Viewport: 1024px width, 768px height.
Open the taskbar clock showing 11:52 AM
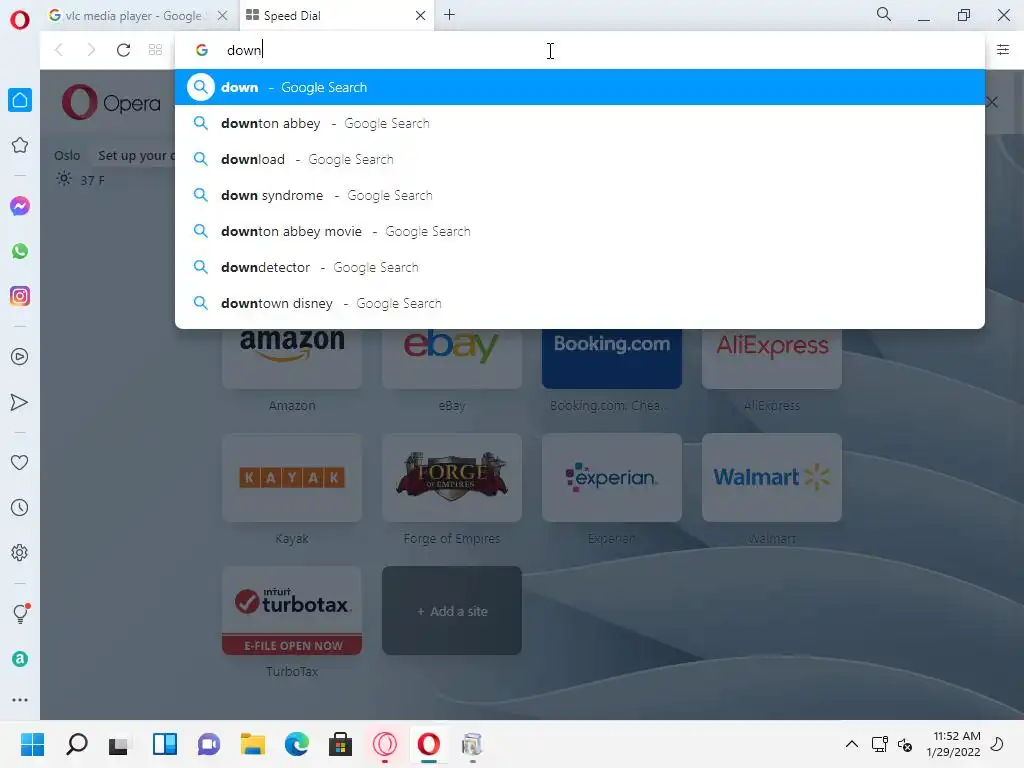coord(953,744)
